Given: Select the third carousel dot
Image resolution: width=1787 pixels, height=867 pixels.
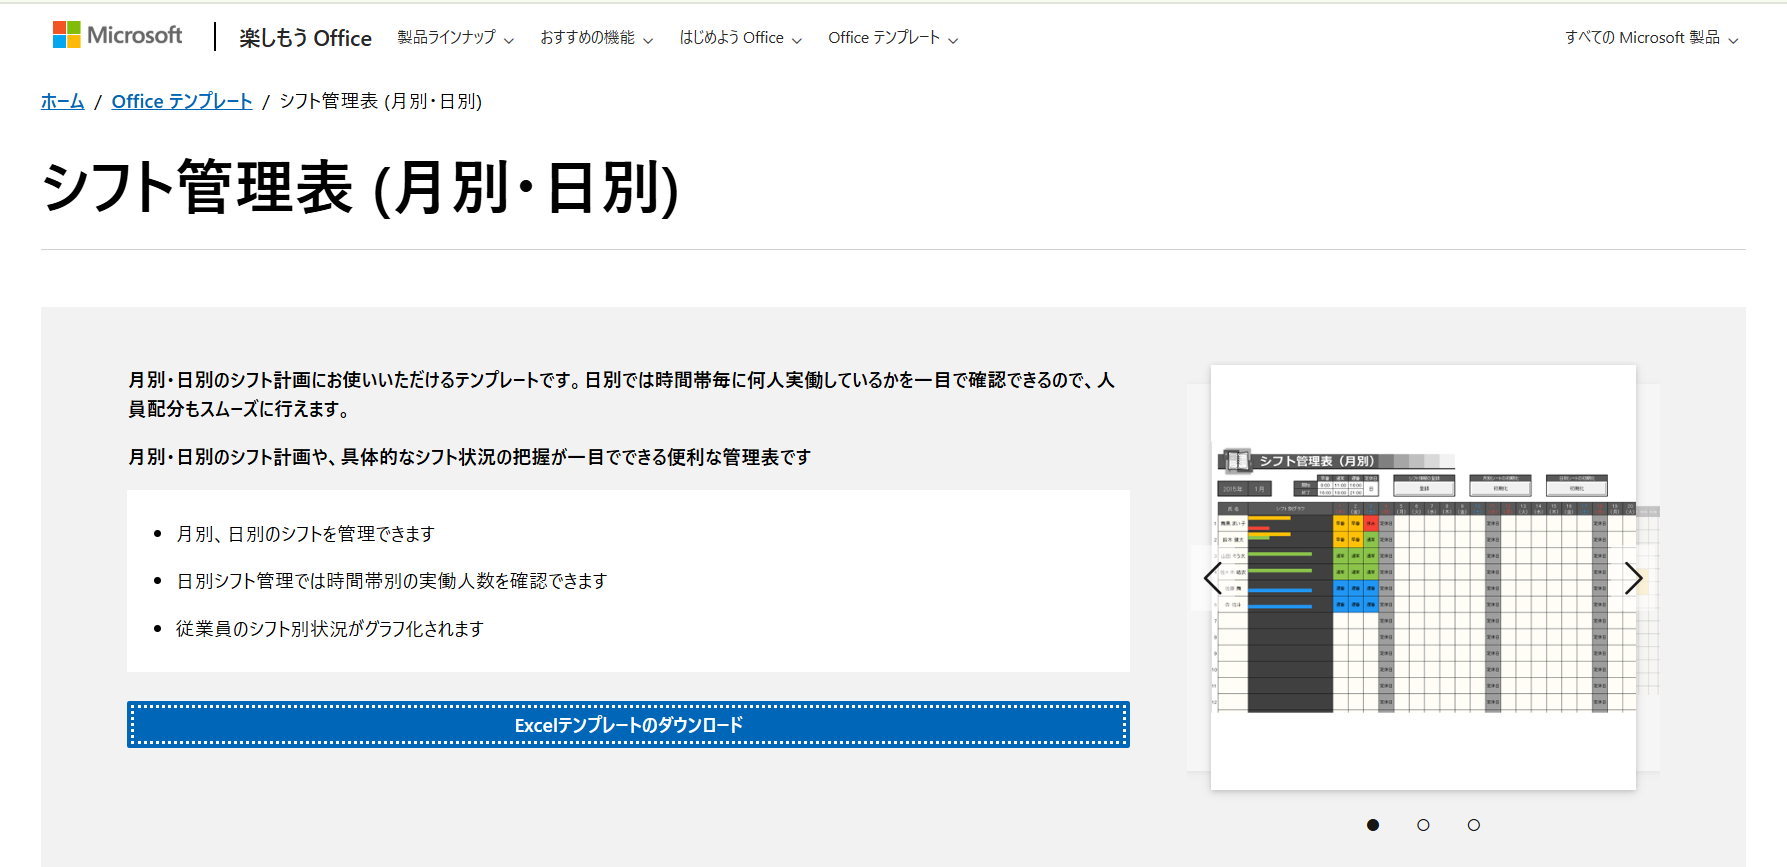Looking at the screenshot, I should (1473, 825).
